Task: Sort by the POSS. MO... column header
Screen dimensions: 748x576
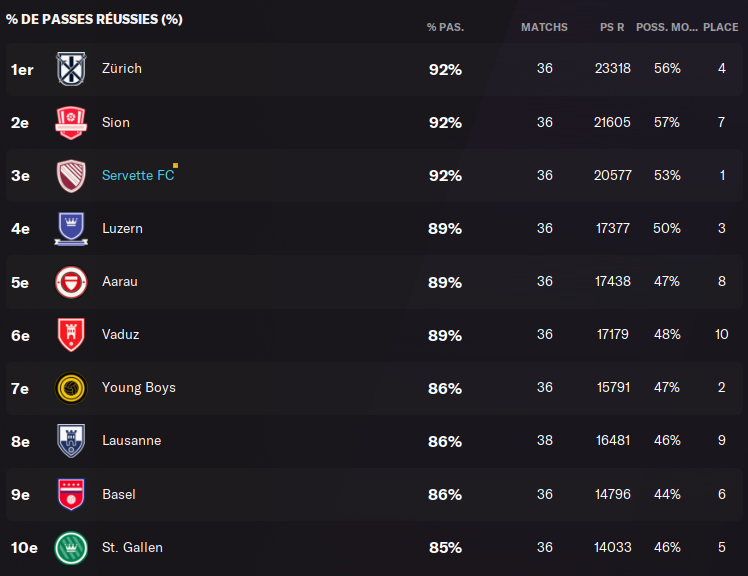Action: tap(666, 27)
